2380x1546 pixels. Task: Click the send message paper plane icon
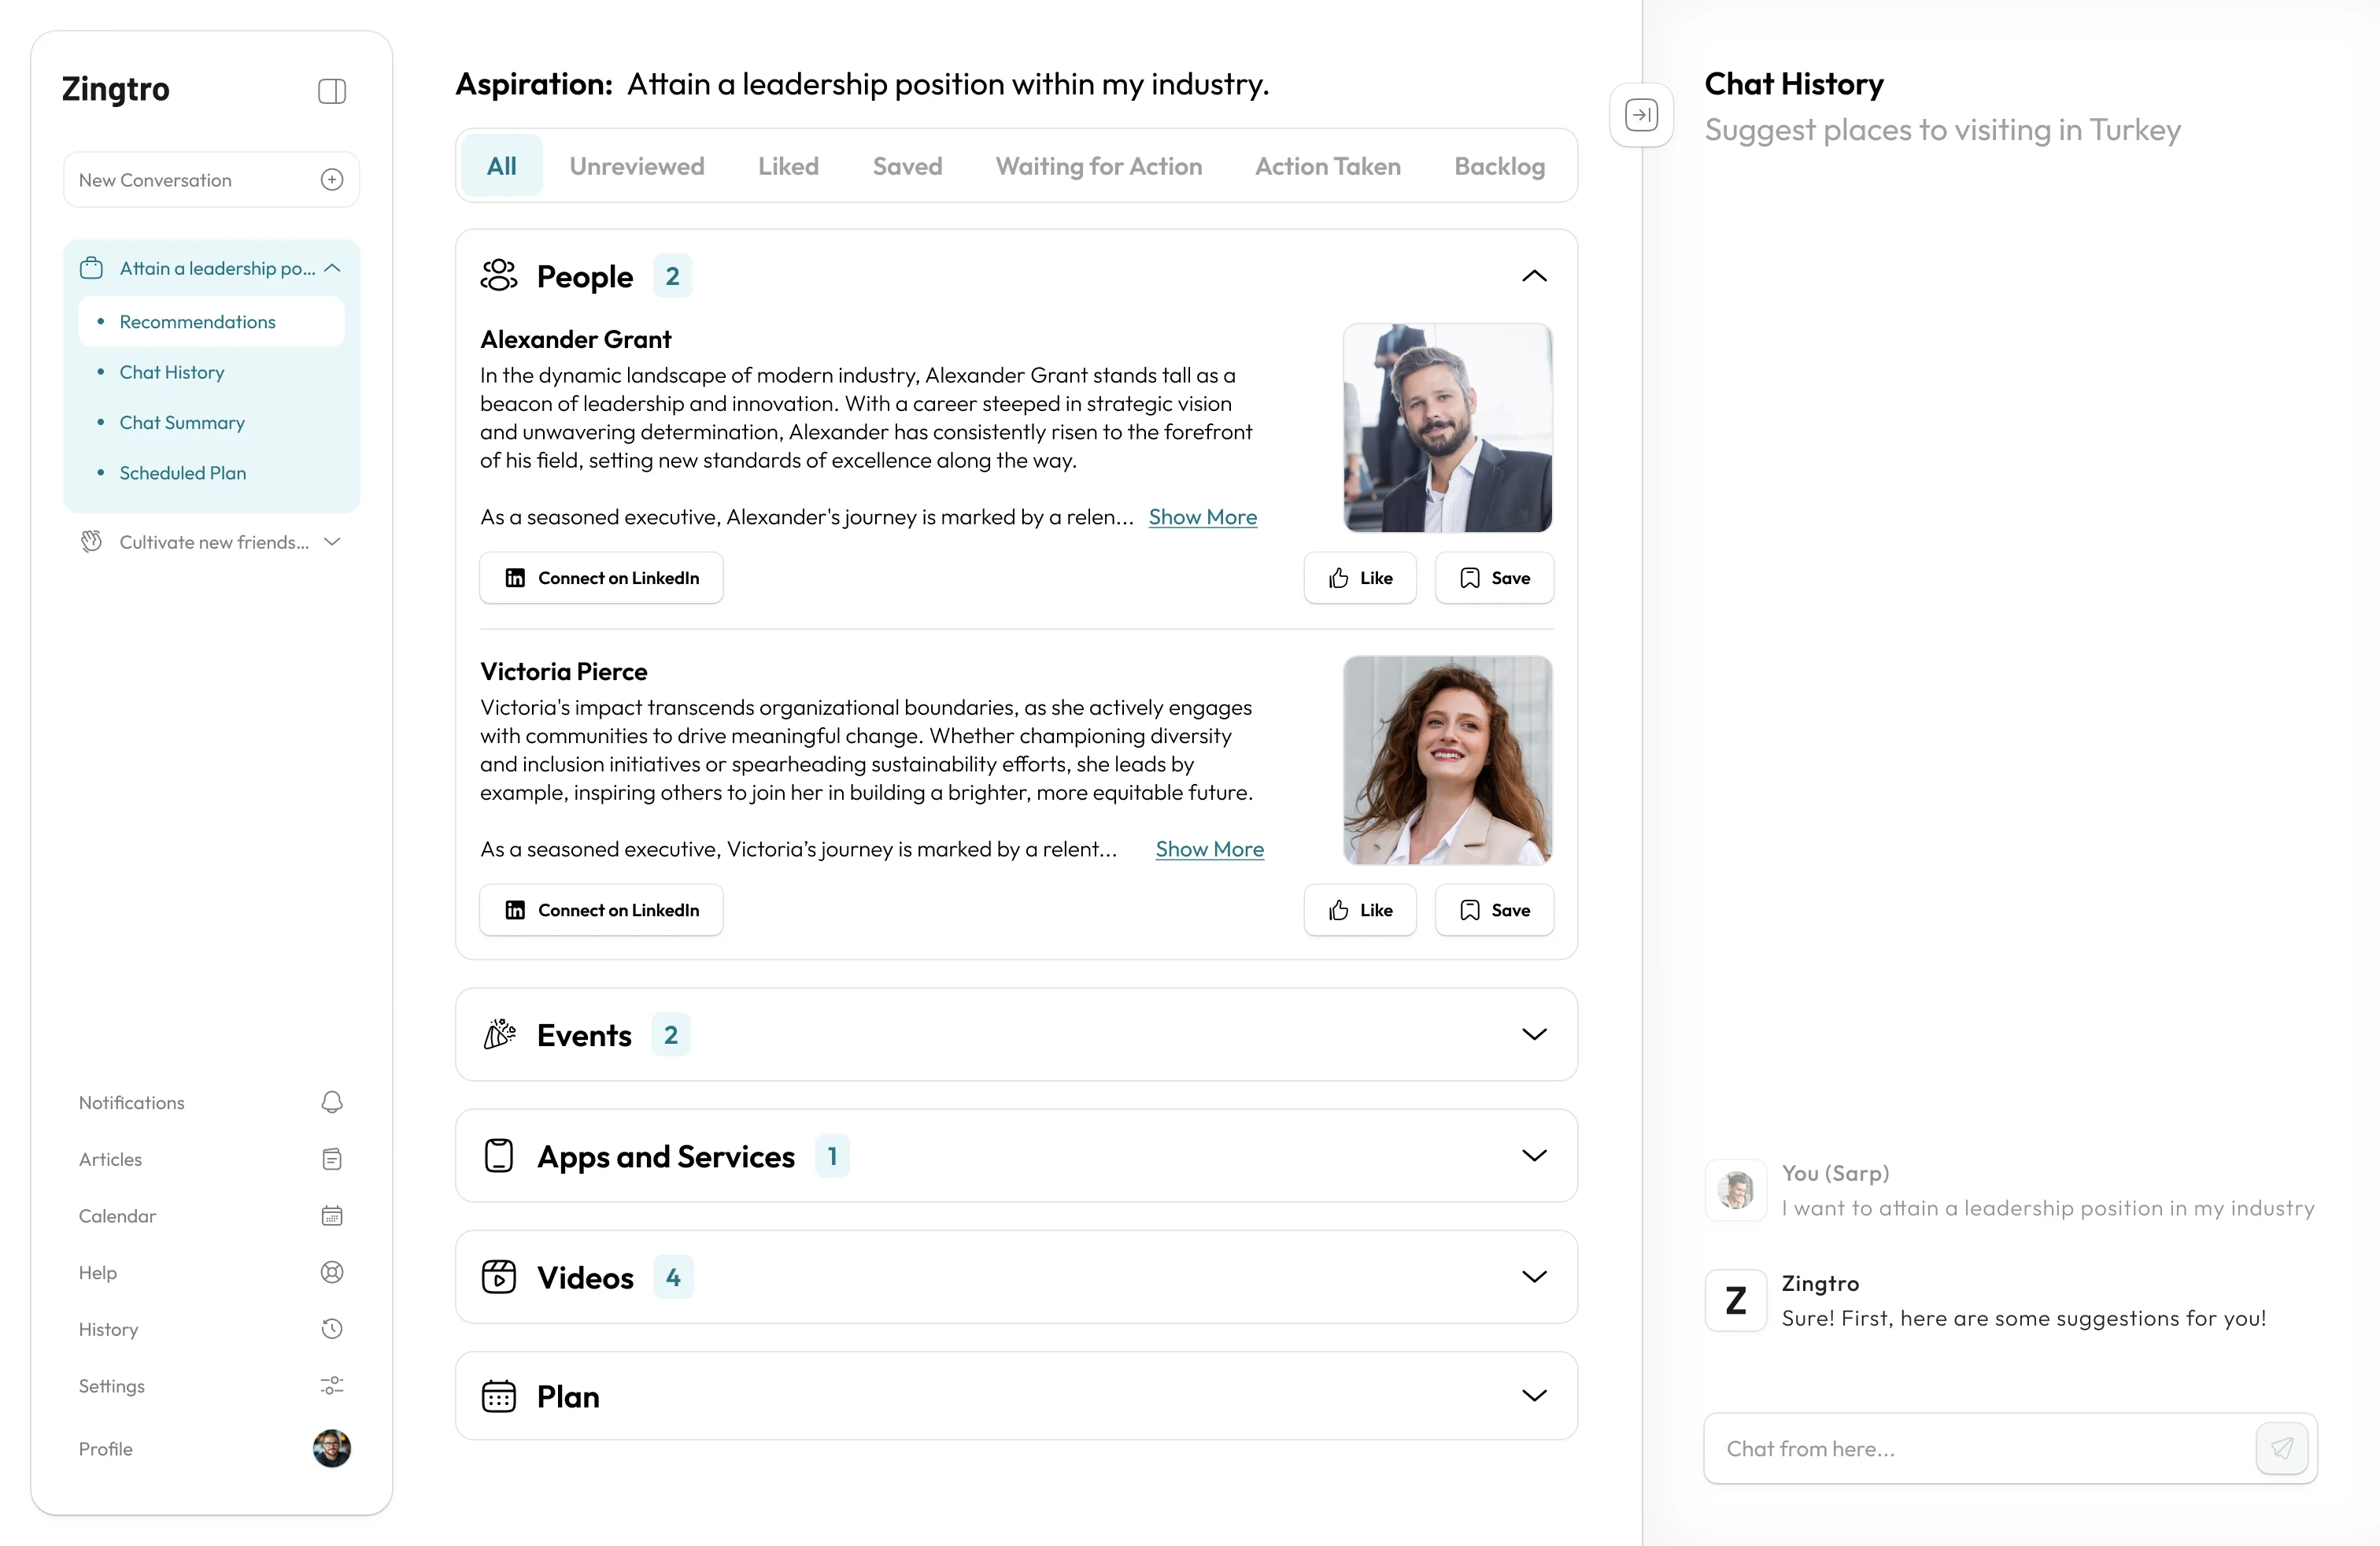point(2281,1448)
